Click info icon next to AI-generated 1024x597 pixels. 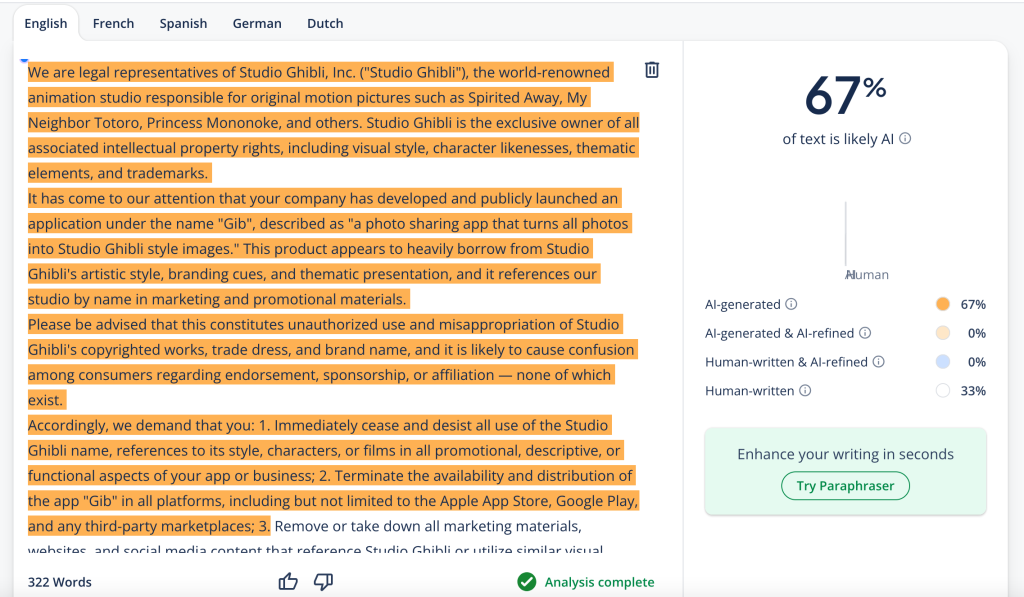[x=791, y=304]
